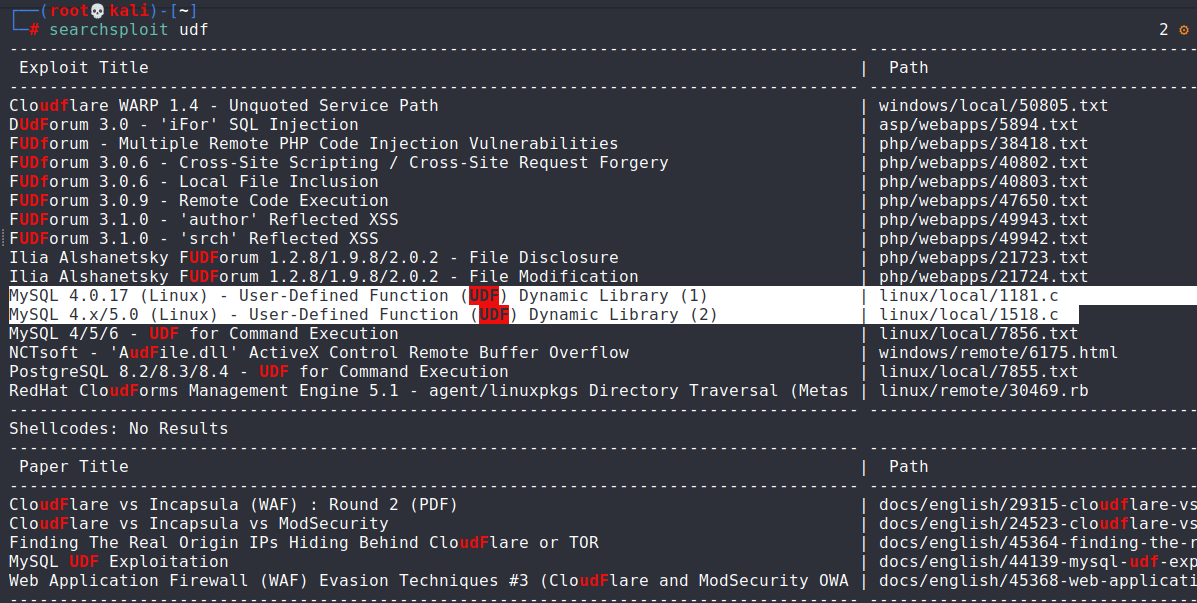Click the 'Shellcodes: No Results' line
The image size is (1197, 603).
tap(118, 429)
